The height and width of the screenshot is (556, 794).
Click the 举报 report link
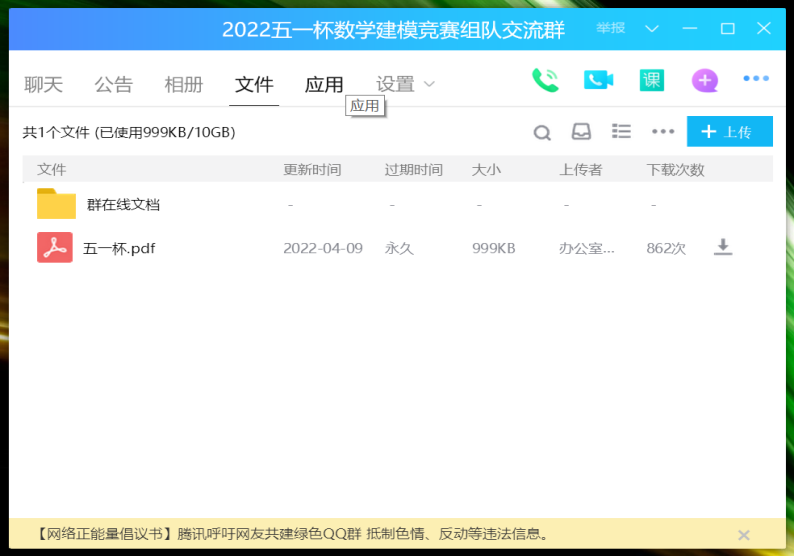(611, 29)
